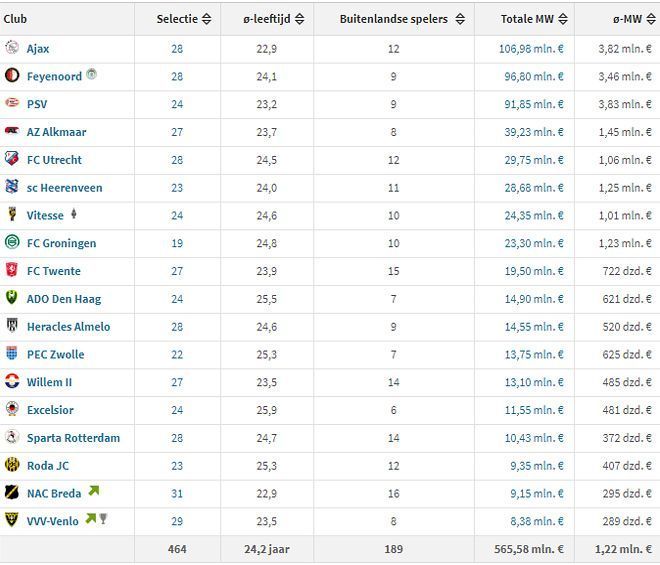This screenshot has width=660, height=565.
Task: Click the trophy icon next to VVV-Venlo
Action: click(104, 519)
